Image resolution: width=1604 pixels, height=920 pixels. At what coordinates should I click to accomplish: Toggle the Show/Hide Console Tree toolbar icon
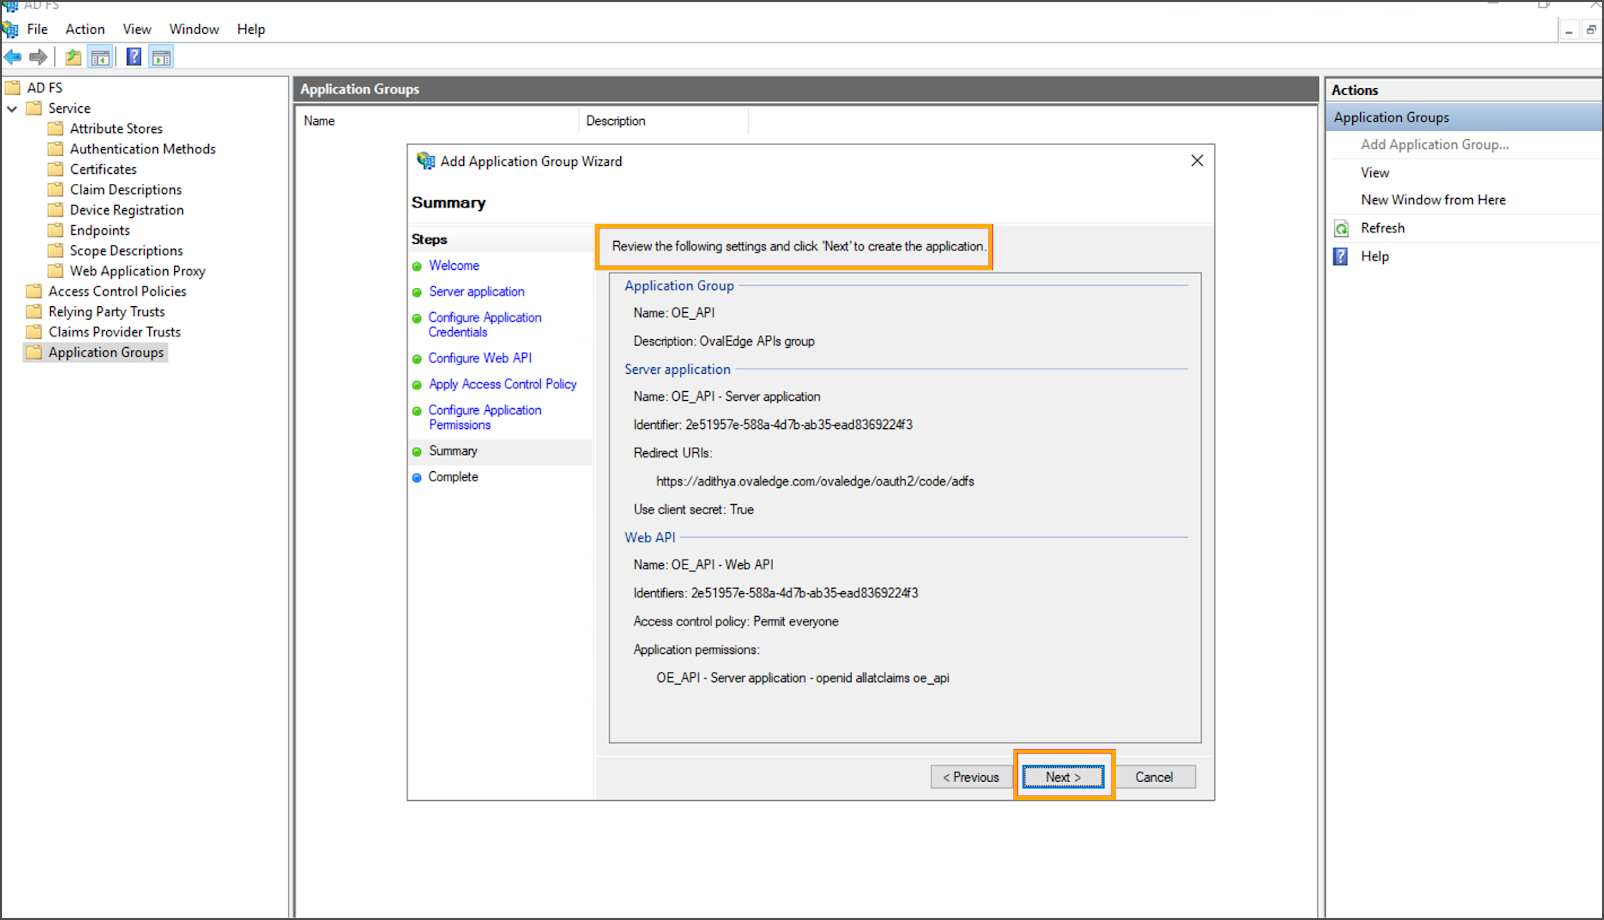click(x=100, y=57)
